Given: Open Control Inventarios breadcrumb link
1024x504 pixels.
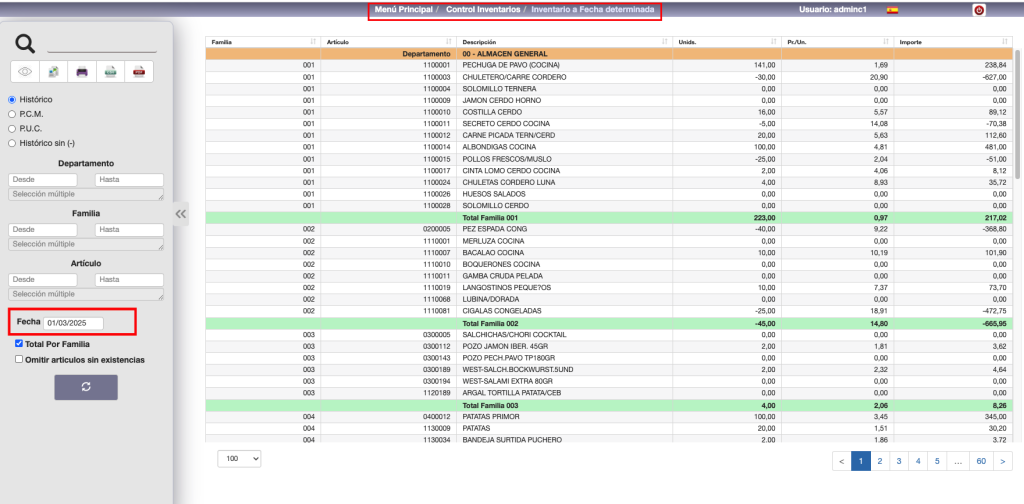Looking at the screenshot, I should pyautogui.click(x=482, y=10).
